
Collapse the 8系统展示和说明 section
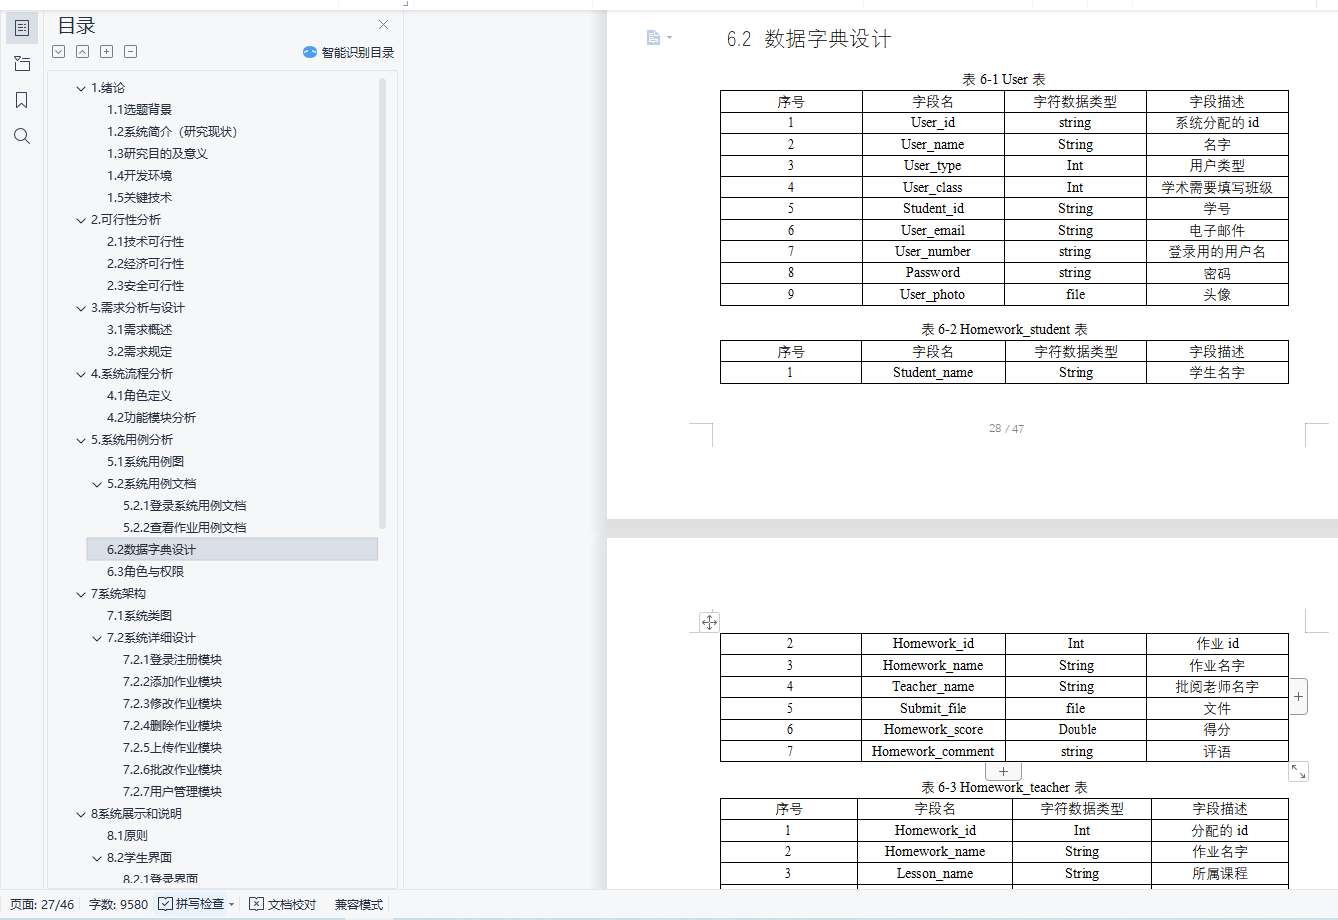[81, 814]
